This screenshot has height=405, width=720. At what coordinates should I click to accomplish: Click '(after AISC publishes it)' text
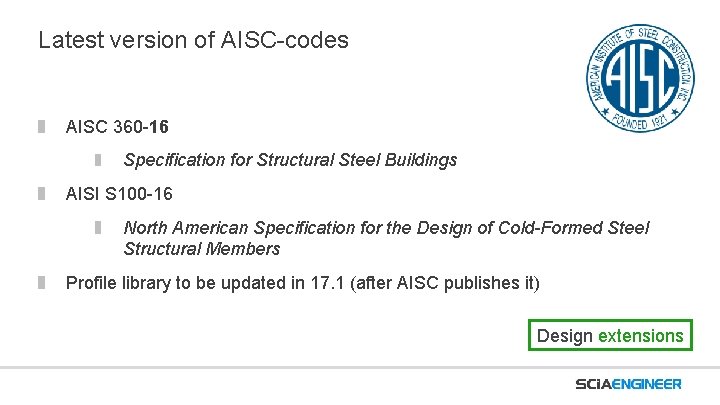tap(444, 283)
